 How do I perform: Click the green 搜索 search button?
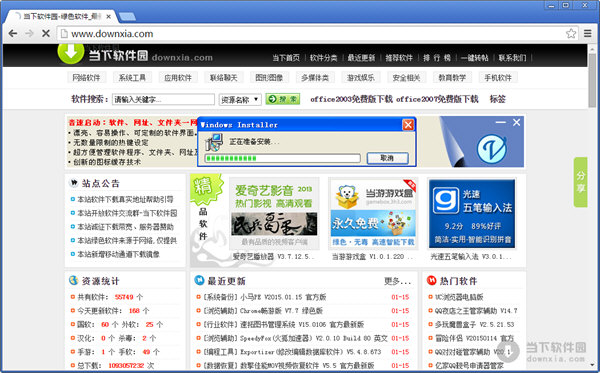coord(283,99)
